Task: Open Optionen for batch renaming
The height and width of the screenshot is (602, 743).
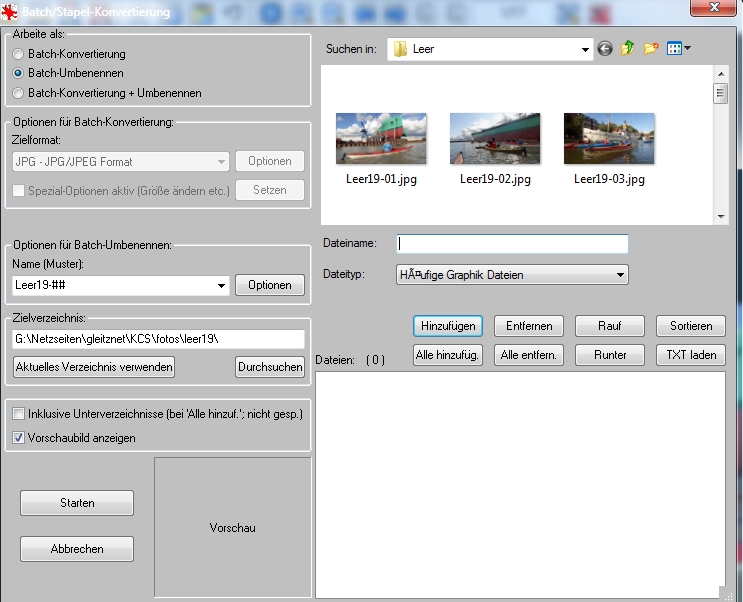Action: [x=270, y=285]
